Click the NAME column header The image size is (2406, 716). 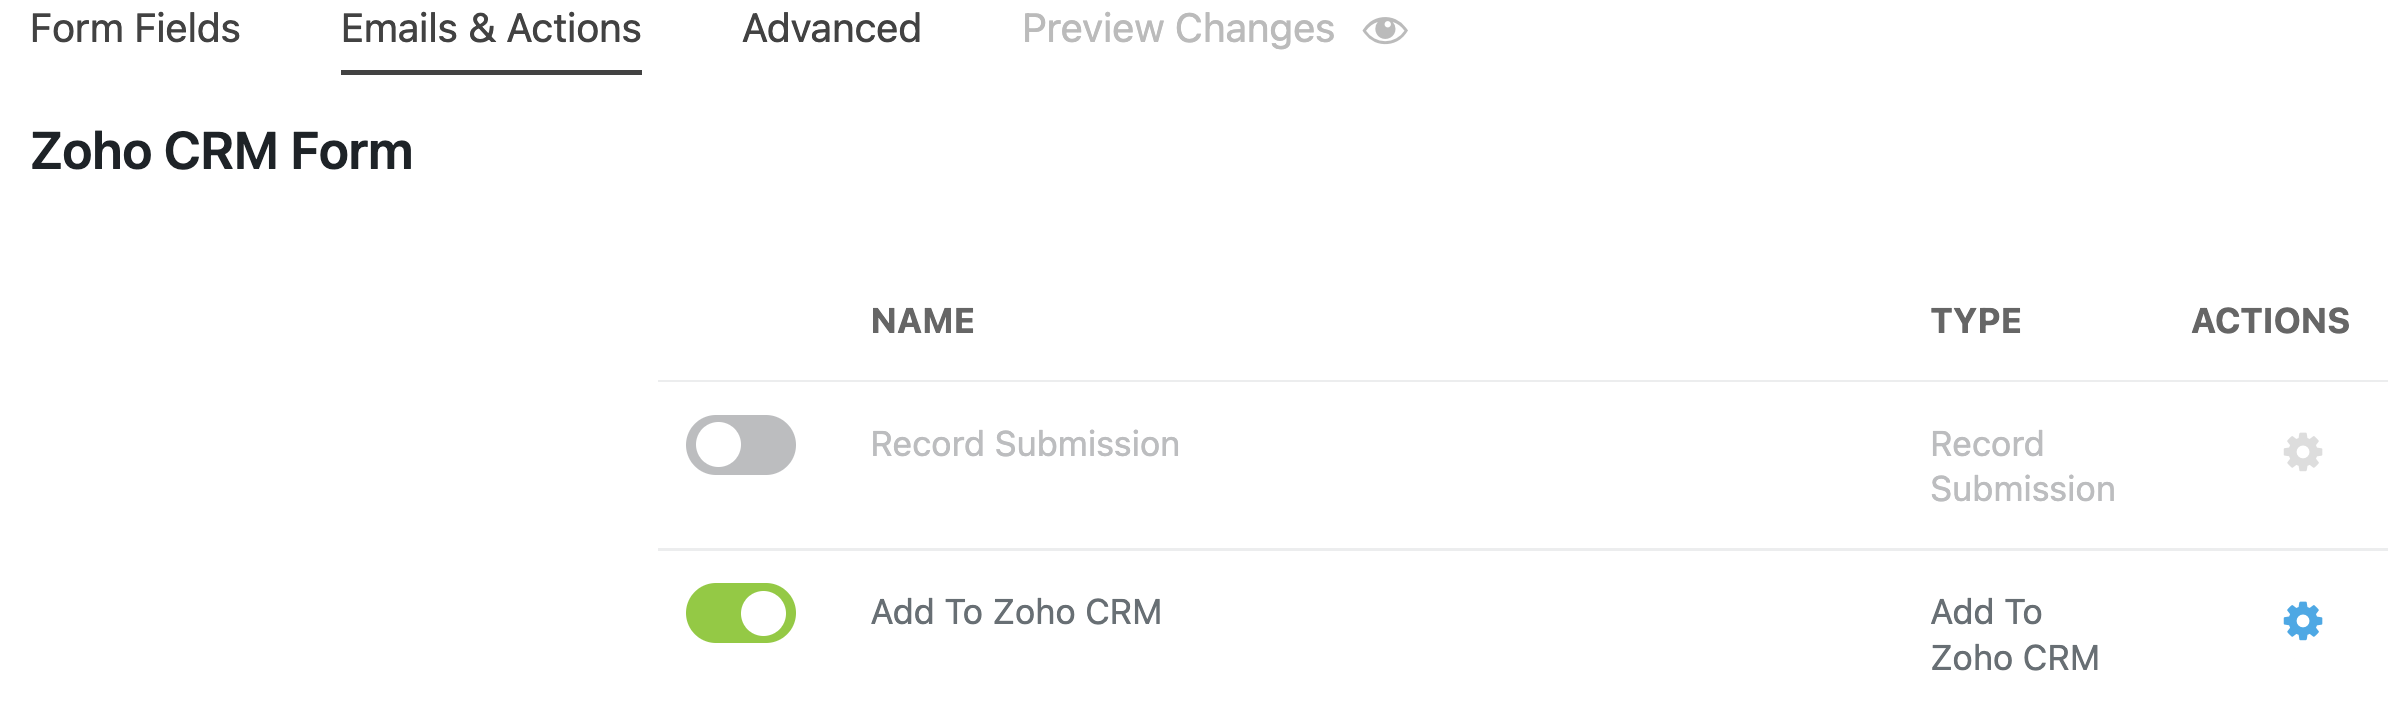tap(922, 321)
